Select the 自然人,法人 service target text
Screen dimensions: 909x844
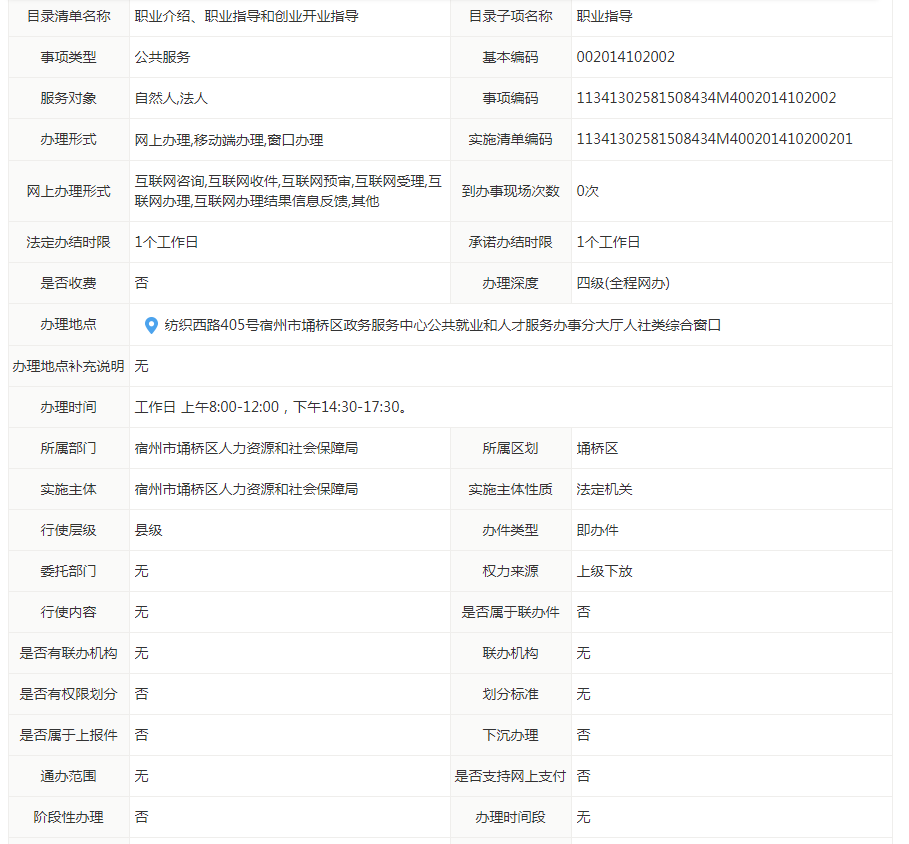click(171, 98)
